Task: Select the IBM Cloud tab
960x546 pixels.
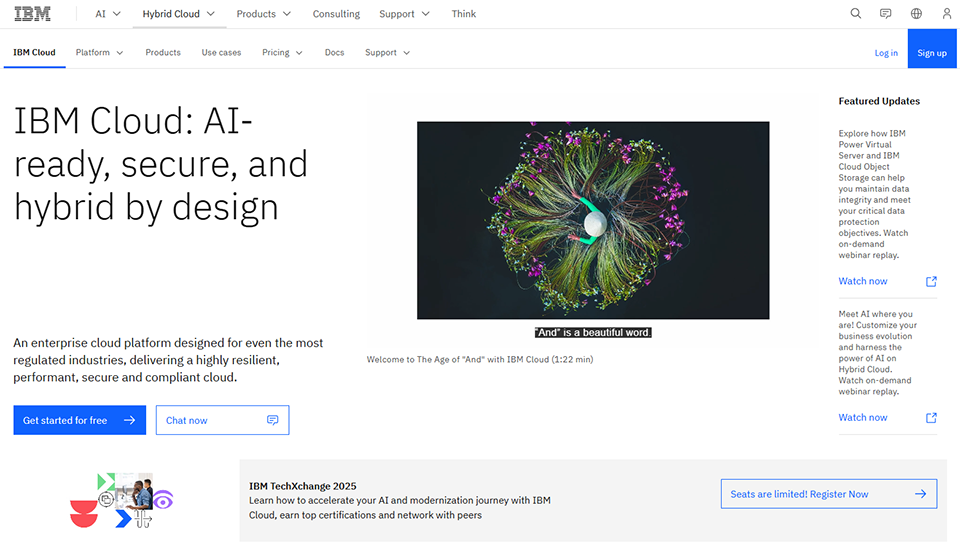Action: (34, 53)
